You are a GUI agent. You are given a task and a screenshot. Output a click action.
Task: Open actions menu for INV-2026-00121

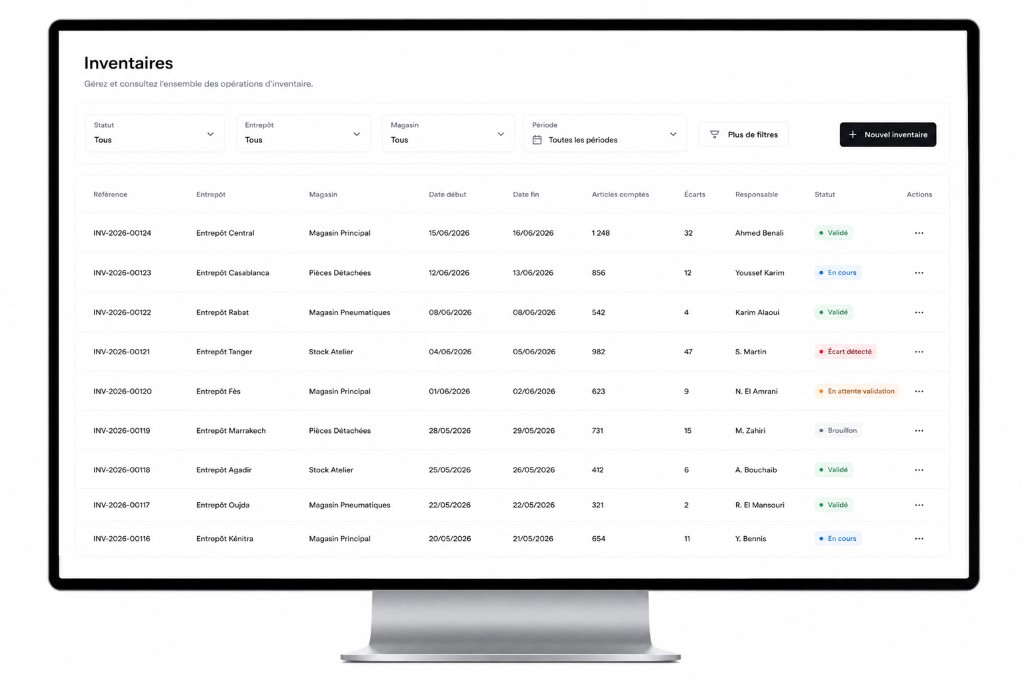(919, 351)
